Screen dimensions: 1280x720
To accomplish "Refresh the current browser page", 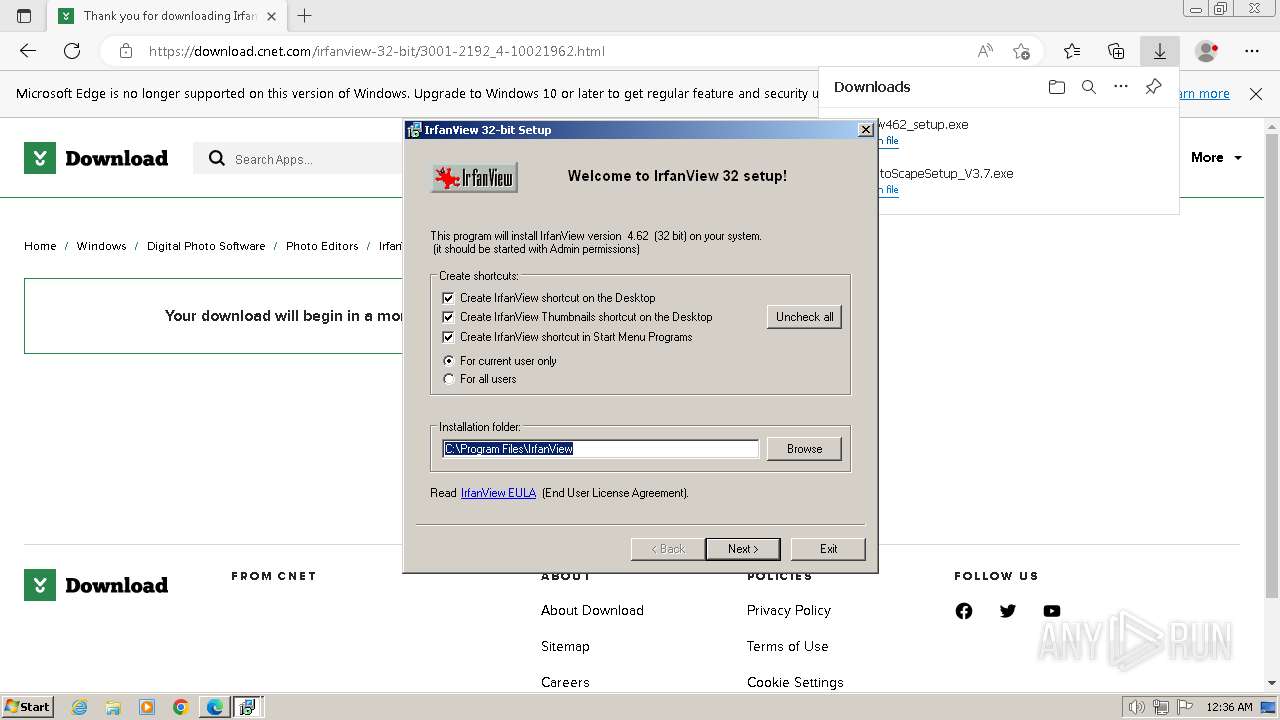I will [x=72, y=51].
